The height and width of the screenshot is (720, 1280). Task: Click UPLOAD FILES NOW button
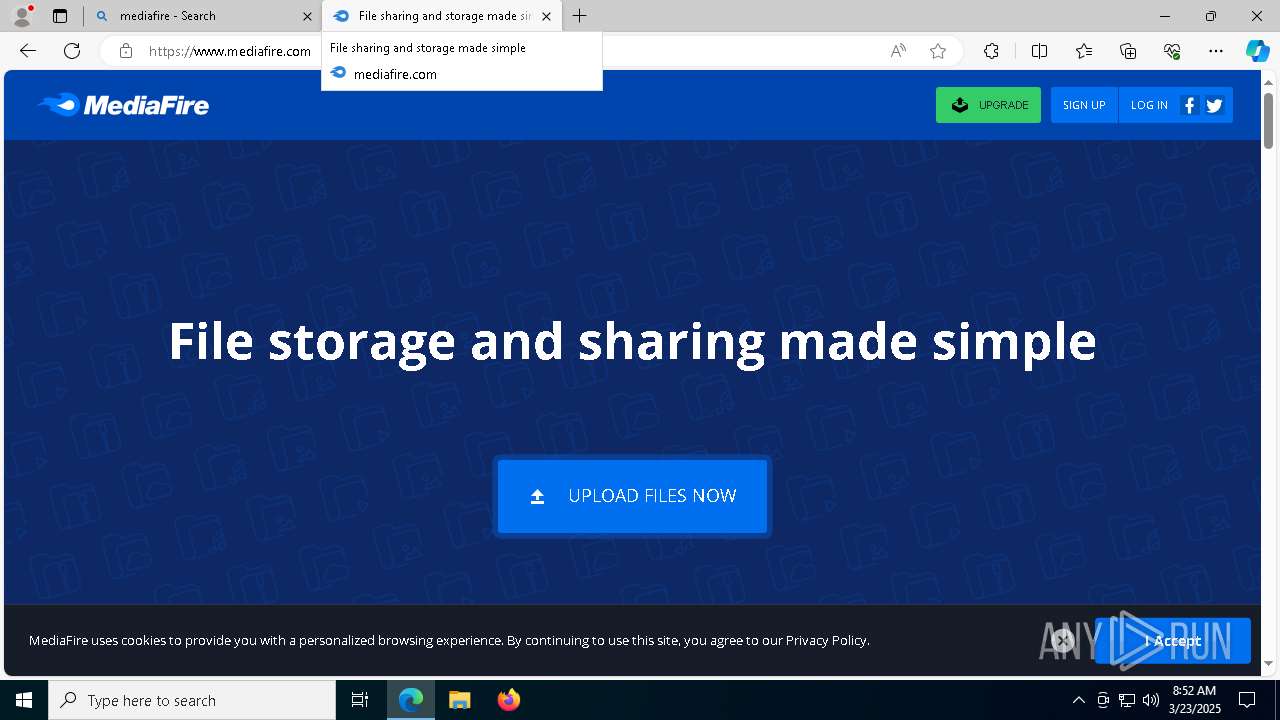(x=632, y=496)
